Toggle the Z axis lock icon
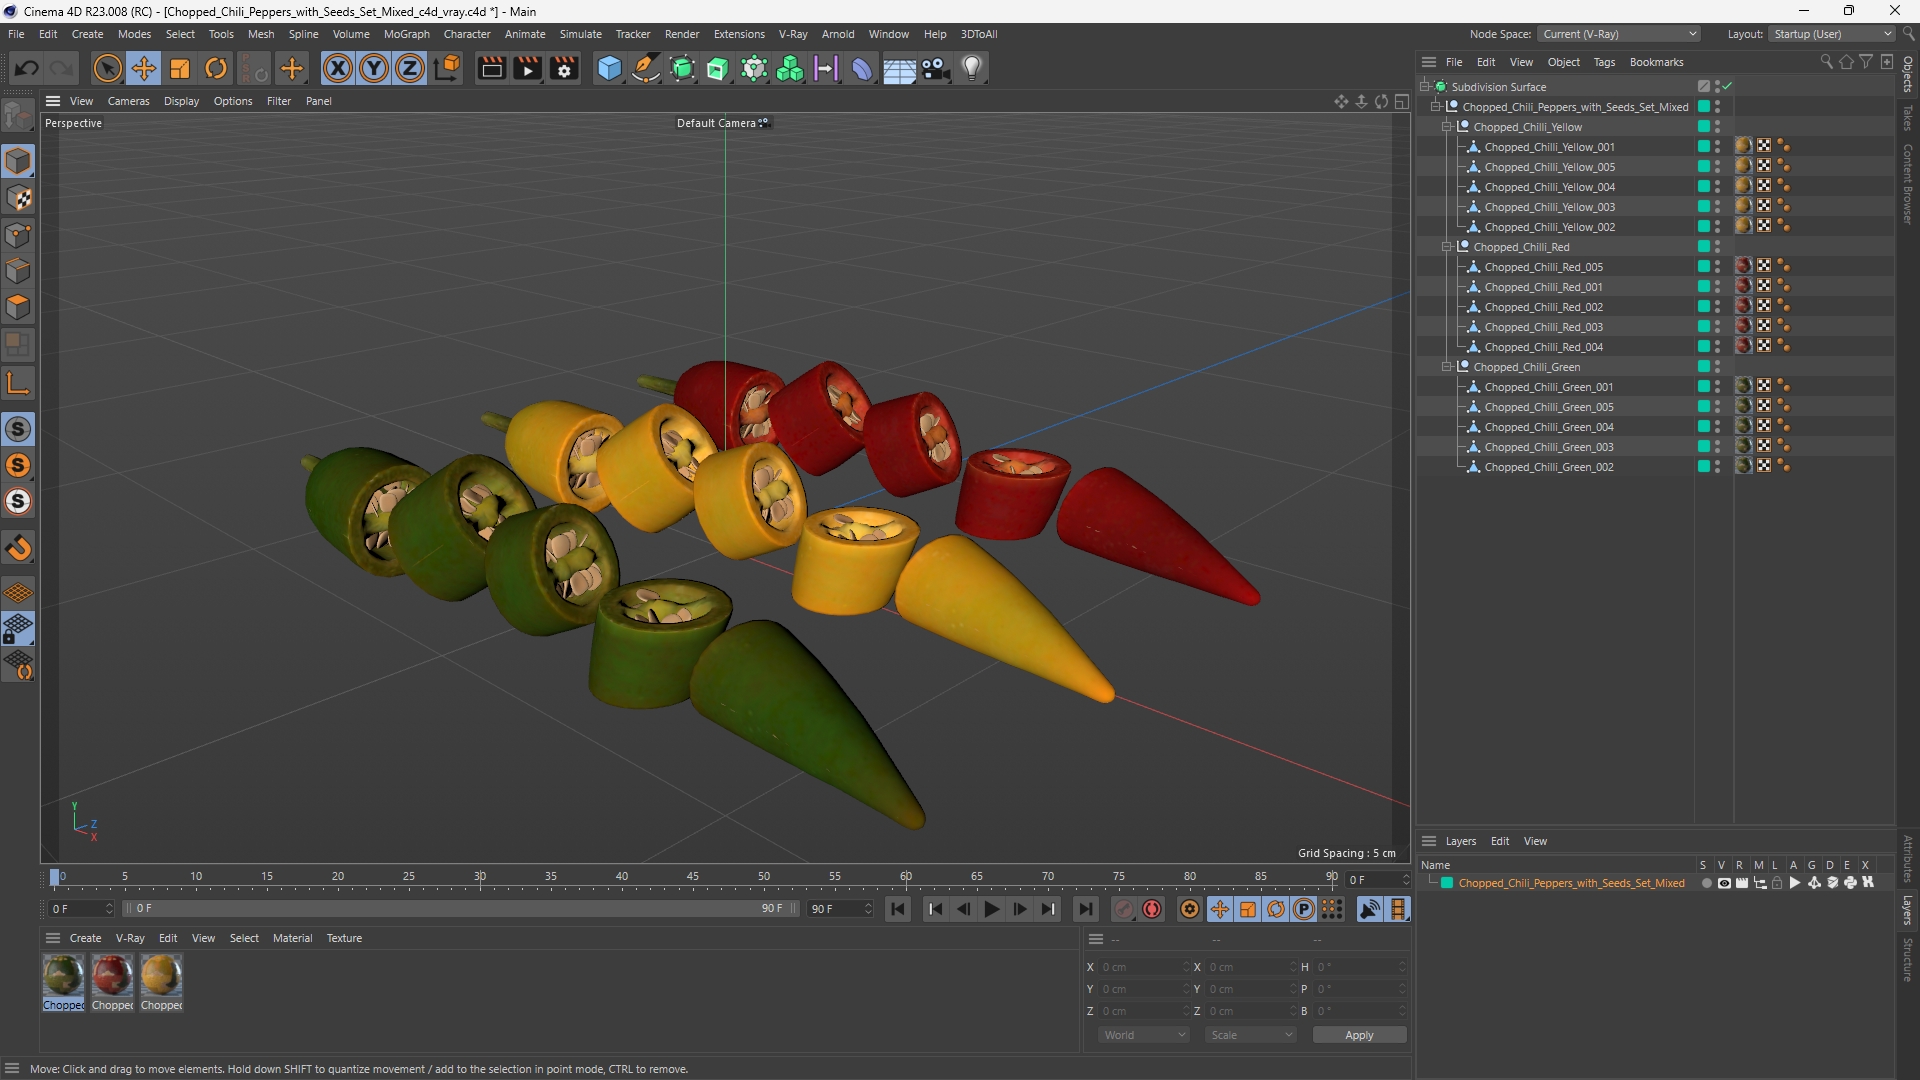Image resolution: width=1920 pixels, height=1080 pixels. click(x=410, y=68)
